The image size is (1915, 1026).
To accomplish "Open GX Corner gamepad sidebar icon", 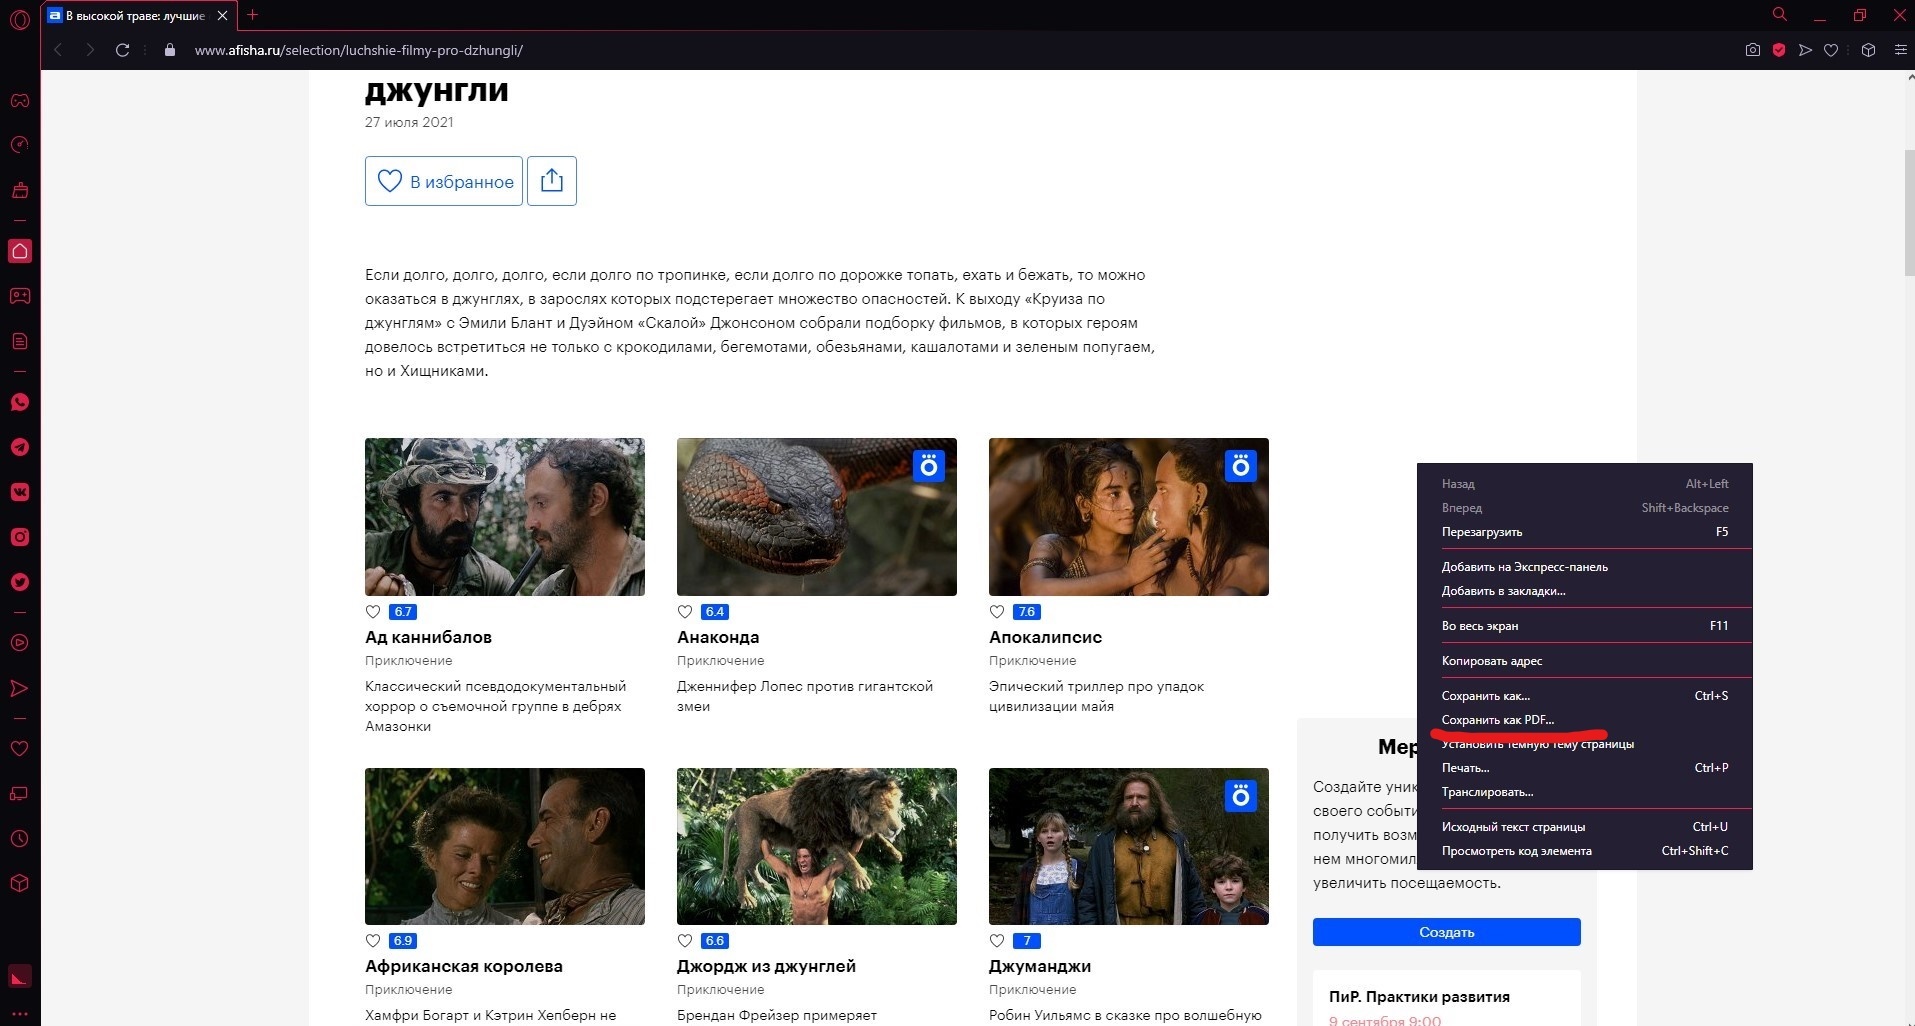I will 20,100.
